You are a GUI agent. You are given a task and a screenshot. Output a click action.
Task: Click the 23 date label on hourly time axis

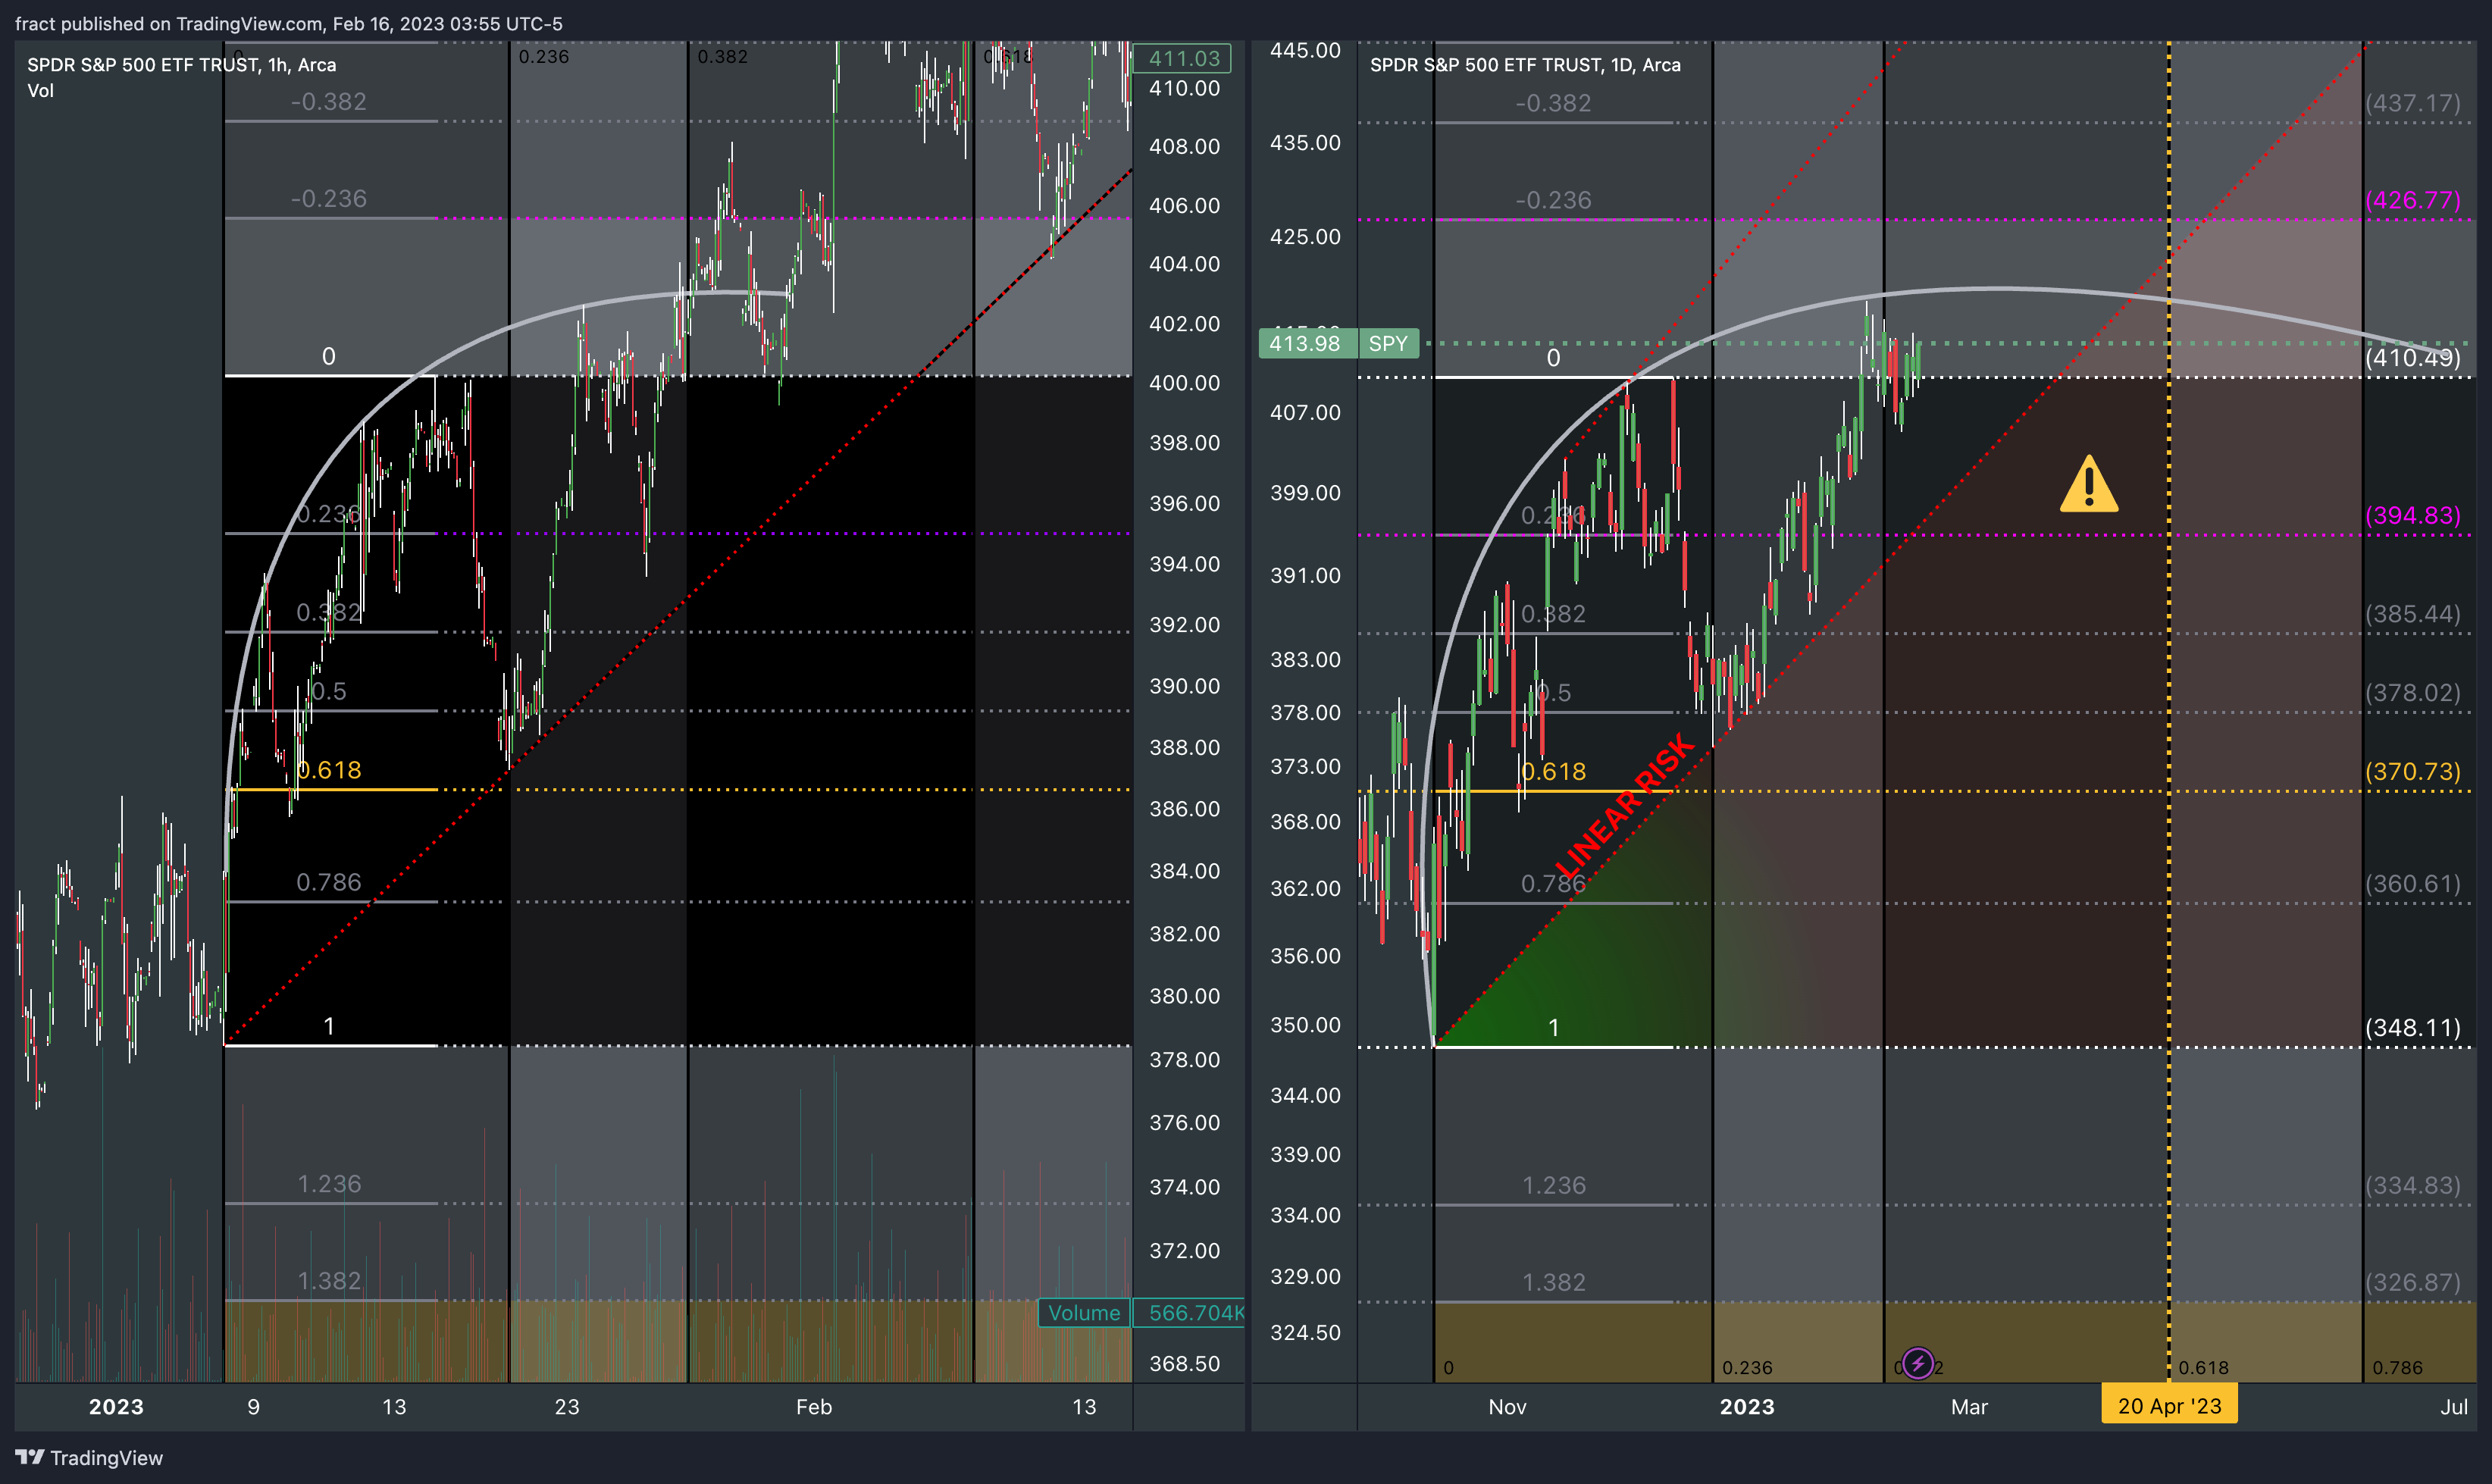point(567,1407)
